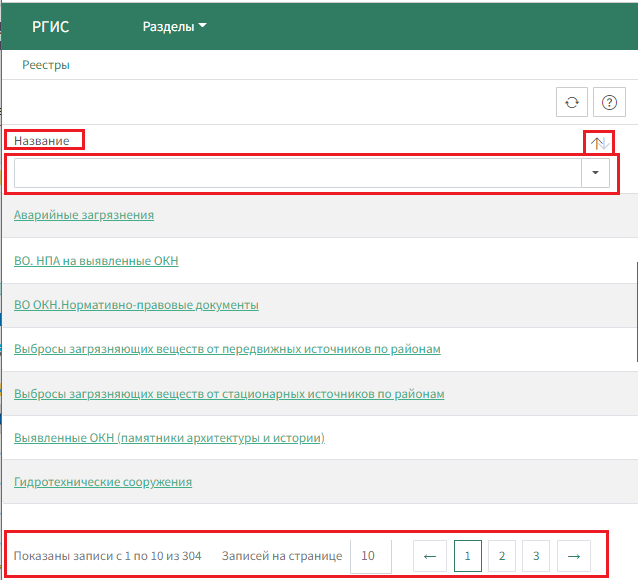Open ВО. НПА на выявленные ОКН link
Image resolution: width=638 pixels, height=580 pixels.
(x=96, y=260)
